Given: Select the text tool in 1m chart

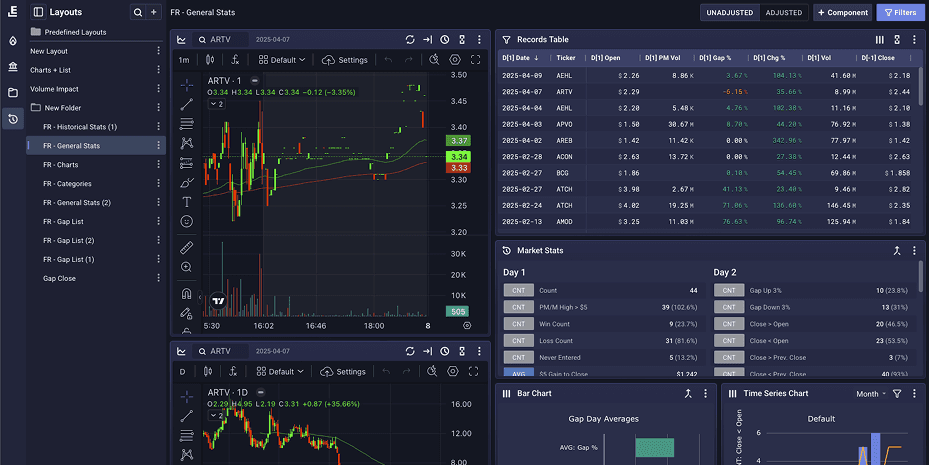Looking at the screenshot, I should coord(187,202).
